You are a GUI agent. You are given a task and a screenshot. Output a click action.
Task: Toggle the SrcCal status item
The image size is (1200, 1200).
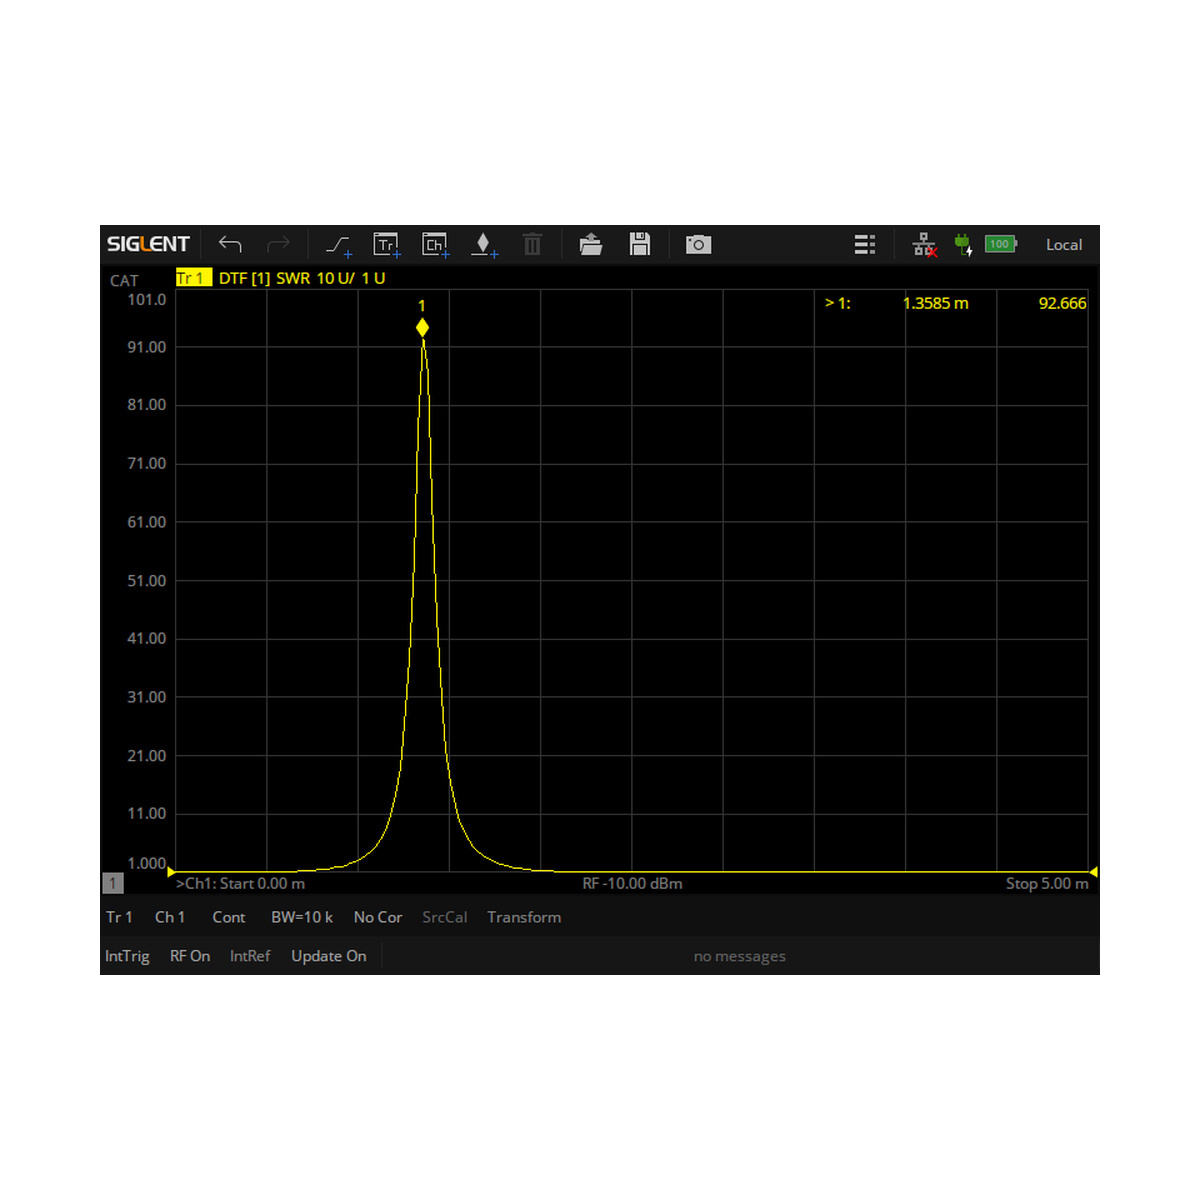click(445, 917)
